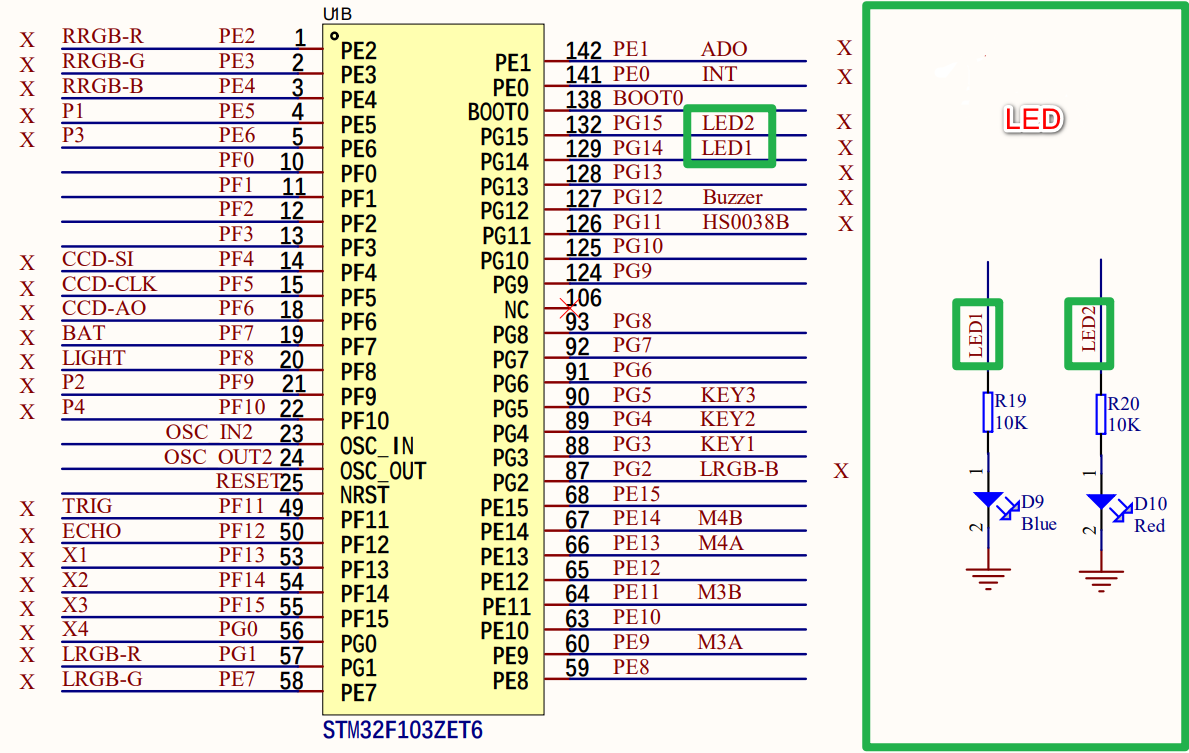The image size is (1189, 753).
Task: Select the R19 designator text
Action: pyautogui.click(x=1010, y=400)
